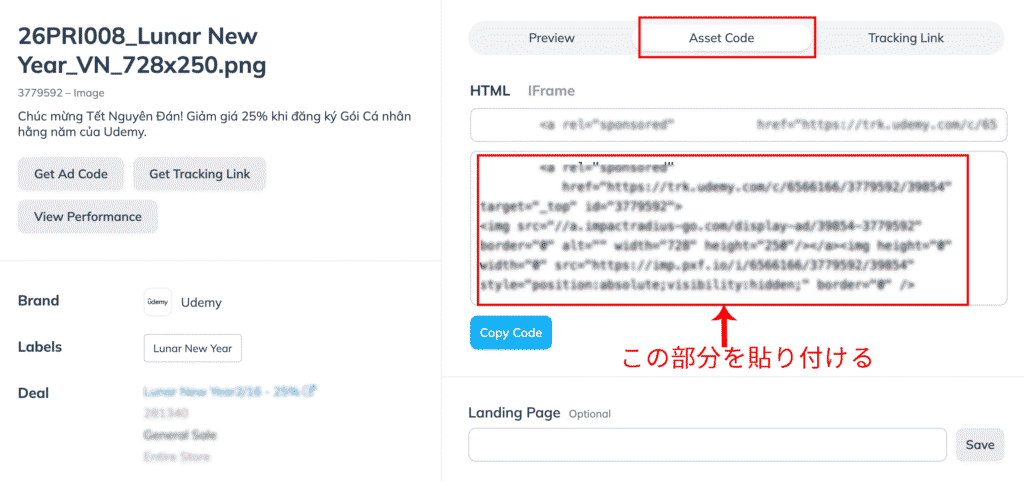Viewport: 1024px width, 482px height.
Task: Hit the blue Copy Code button
Action: tap(510, 333)
